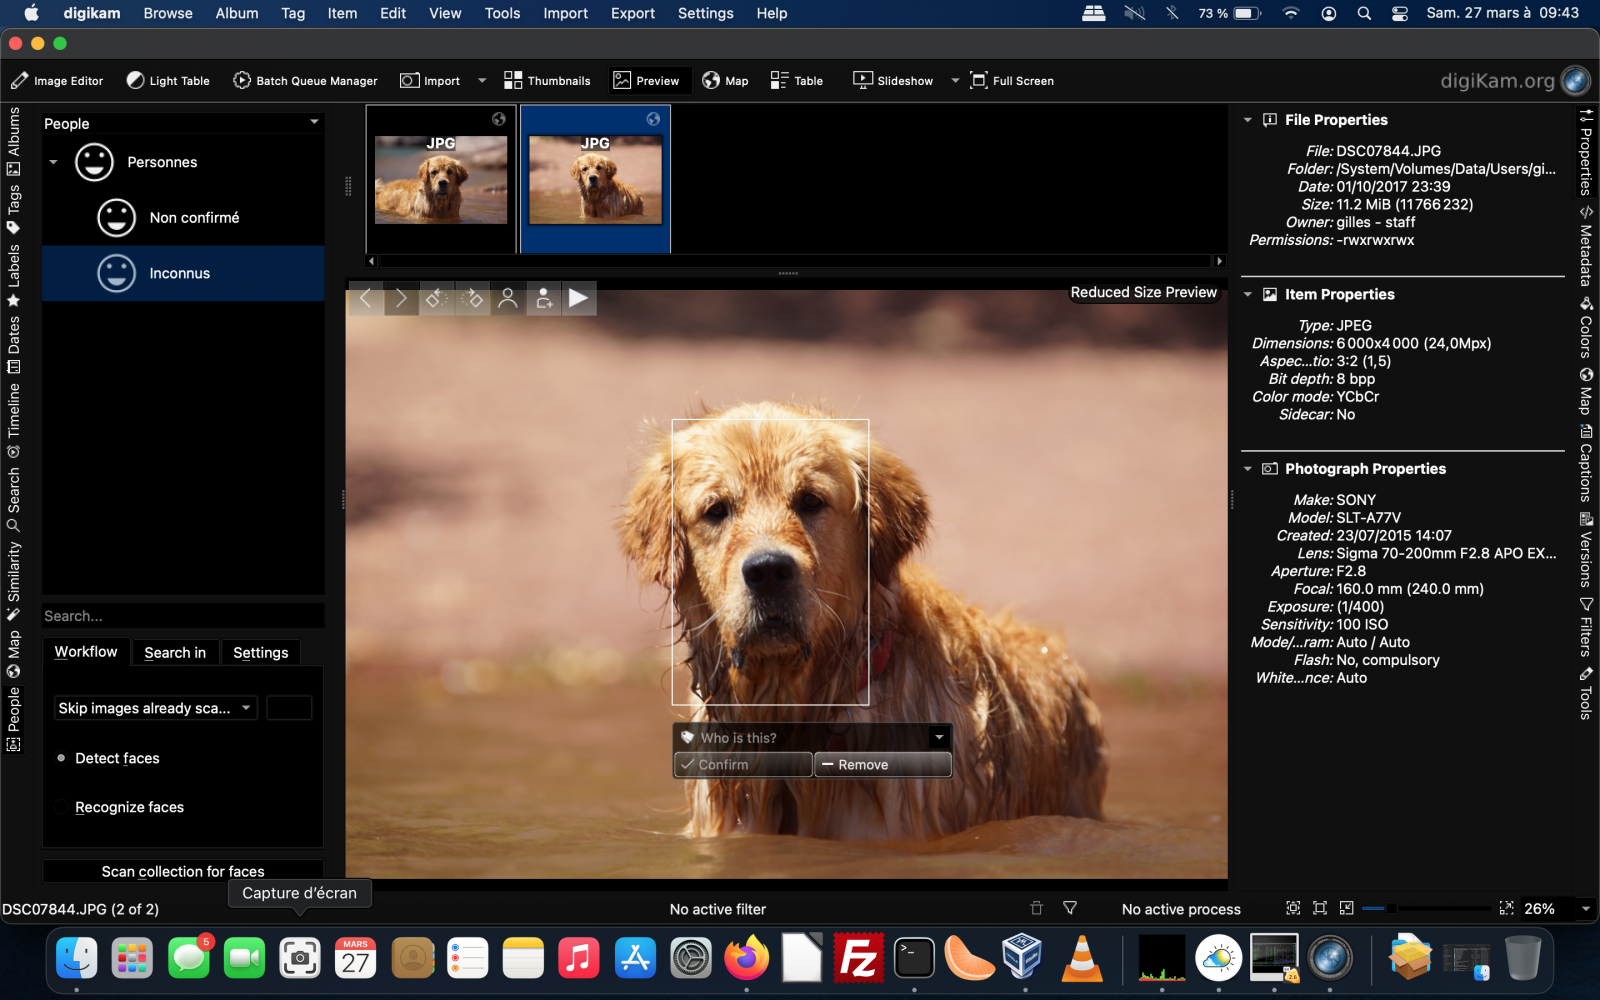Open the Tools menu
Viewport: 1600px width, 1000px height.
point(502,13)
